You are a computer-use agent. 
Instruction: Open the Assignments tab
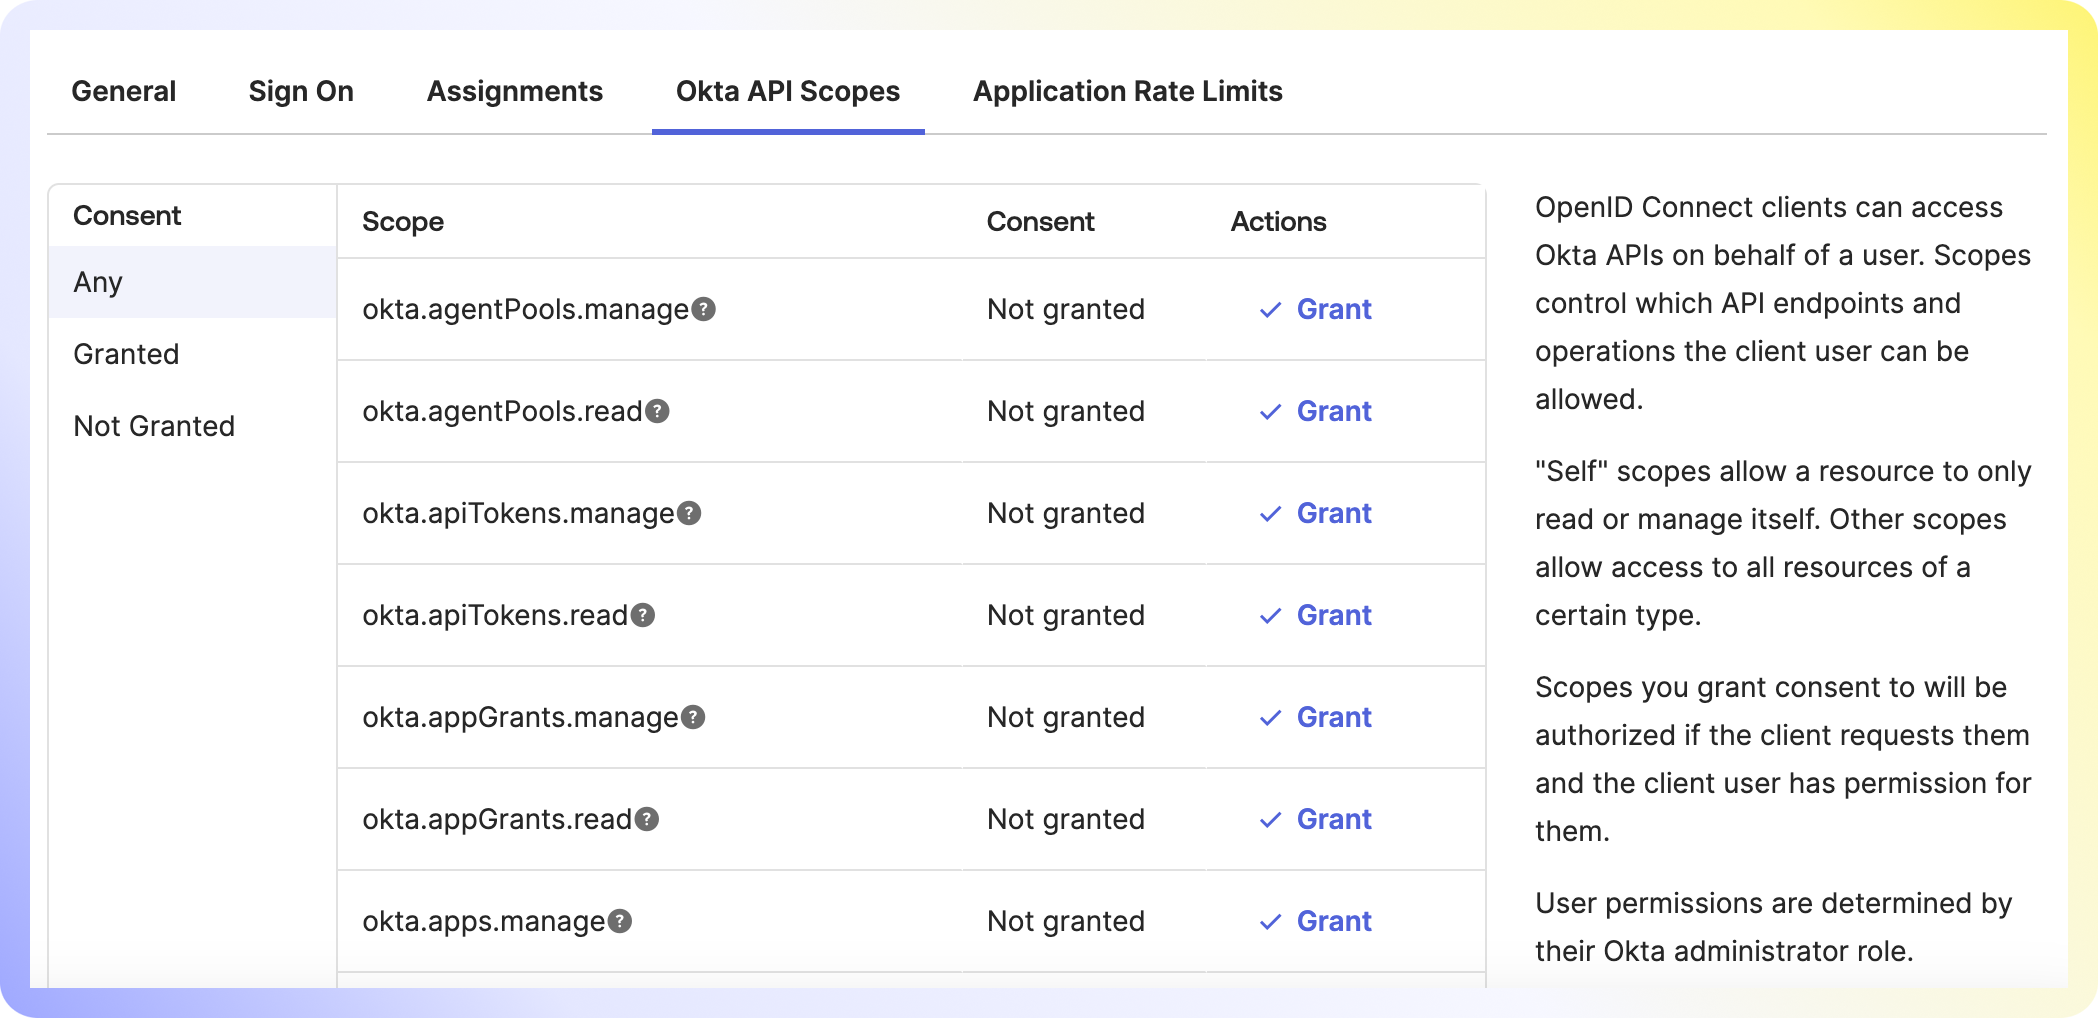click(x=515, y=91)
